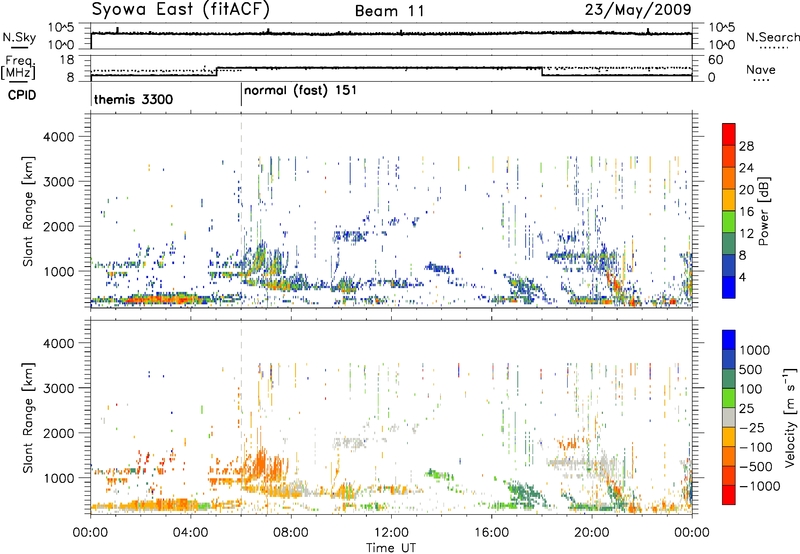Select the 'Velocity [m s-1]' colorbar title
This screenshot has width=800, height=554.
791,417
